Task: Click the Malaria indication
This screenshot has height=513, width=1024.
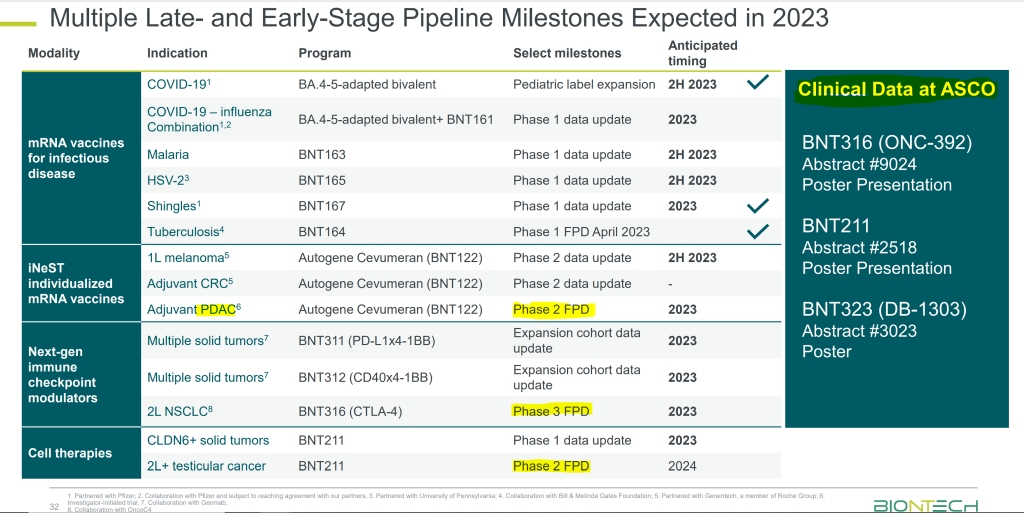Action: [x=168, y=155]
